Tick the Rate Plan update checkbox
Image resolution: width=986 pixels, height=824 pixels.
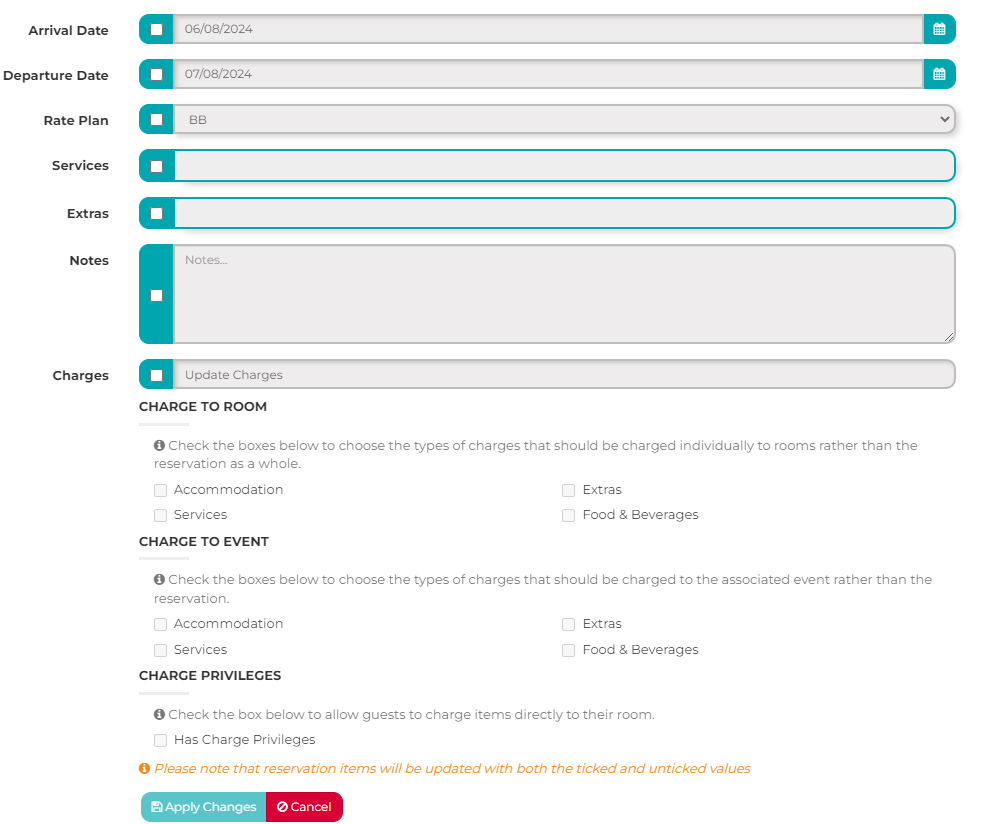157,120
